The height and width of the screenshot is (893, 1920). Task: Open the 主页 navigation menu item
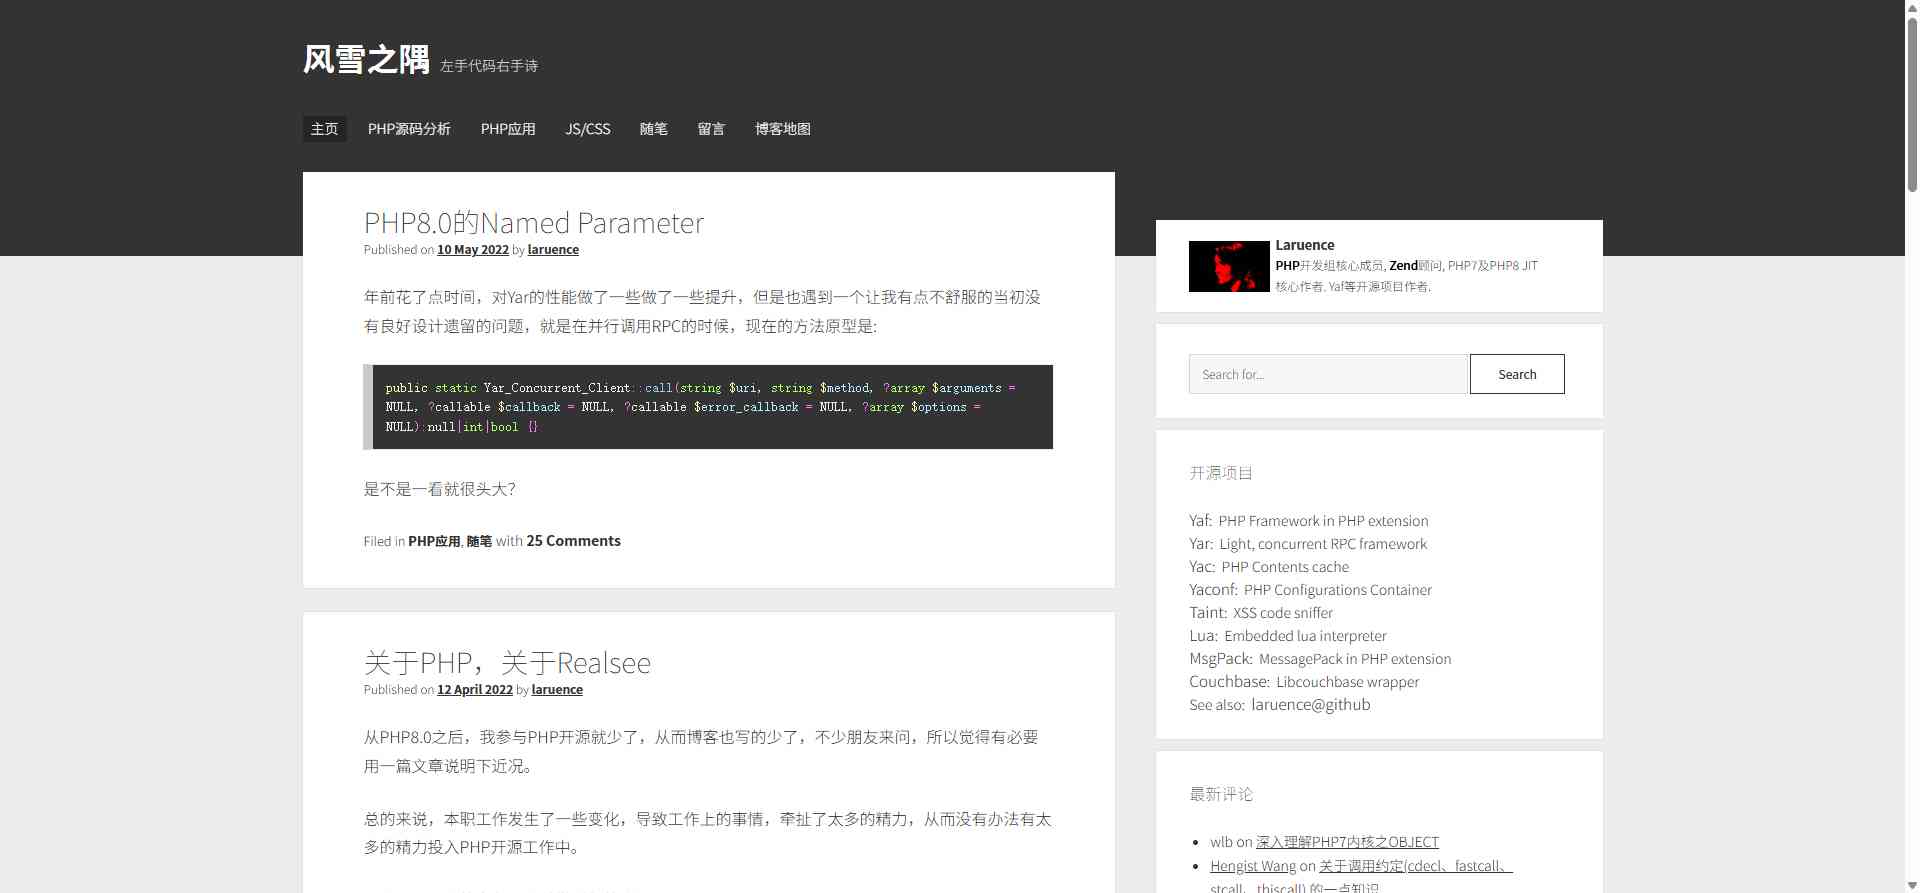324,129
